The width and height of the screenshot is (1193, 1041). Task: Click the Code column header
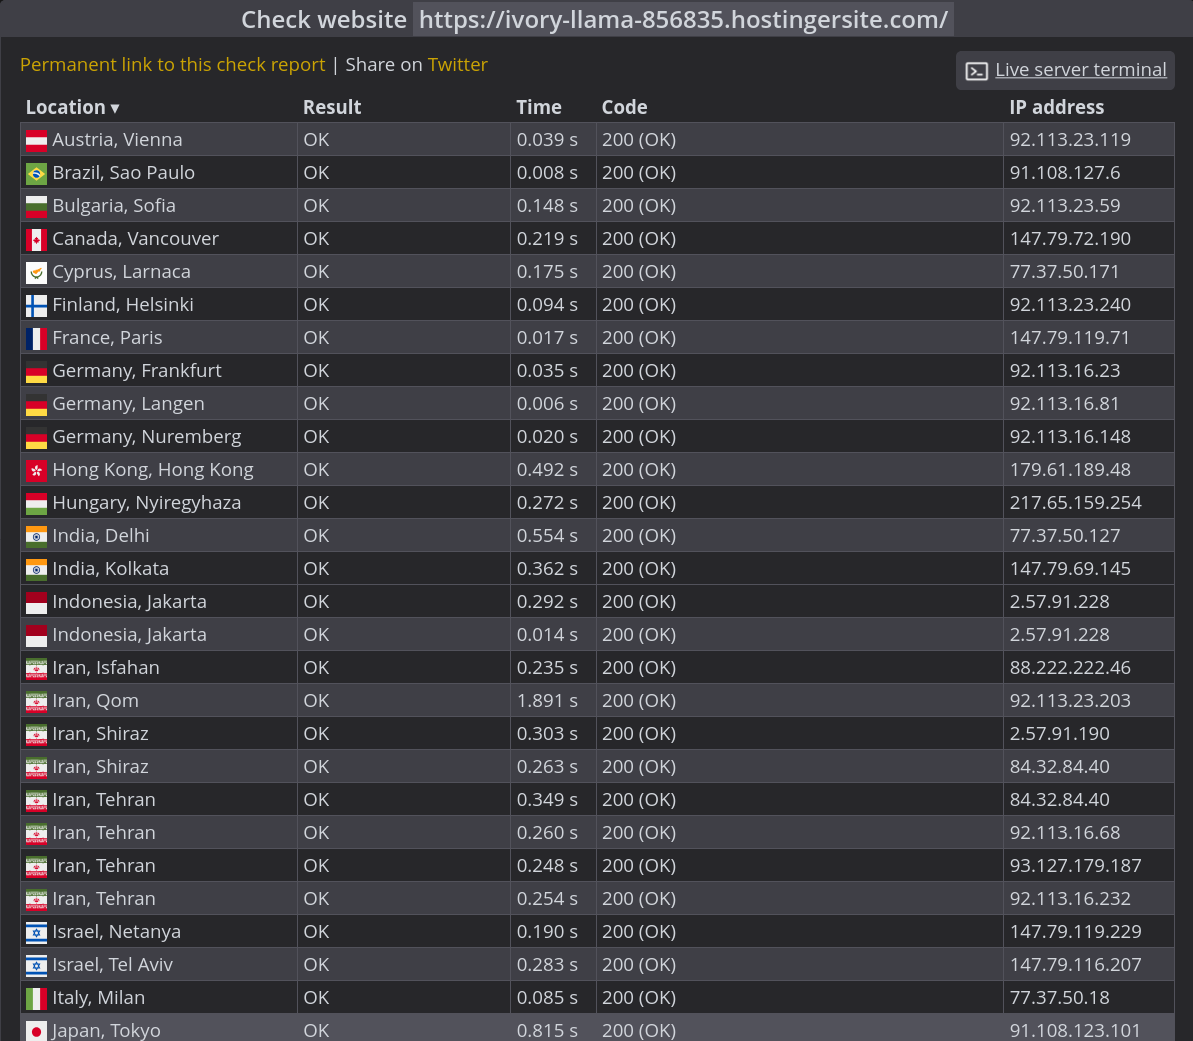tap(625, 107)
